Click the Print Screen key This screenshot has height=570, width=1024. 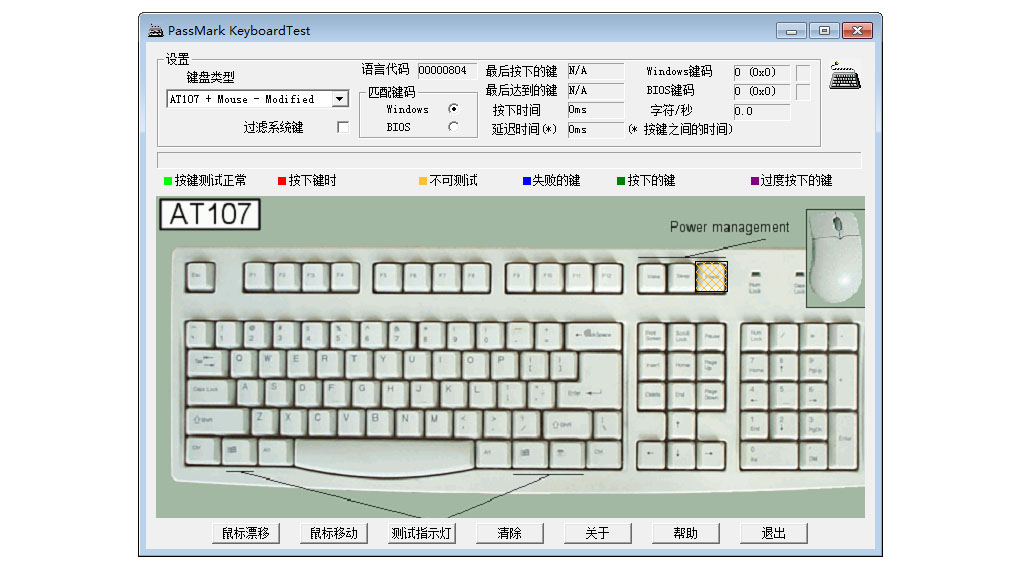pyautogui.click(x=652, y=336)
